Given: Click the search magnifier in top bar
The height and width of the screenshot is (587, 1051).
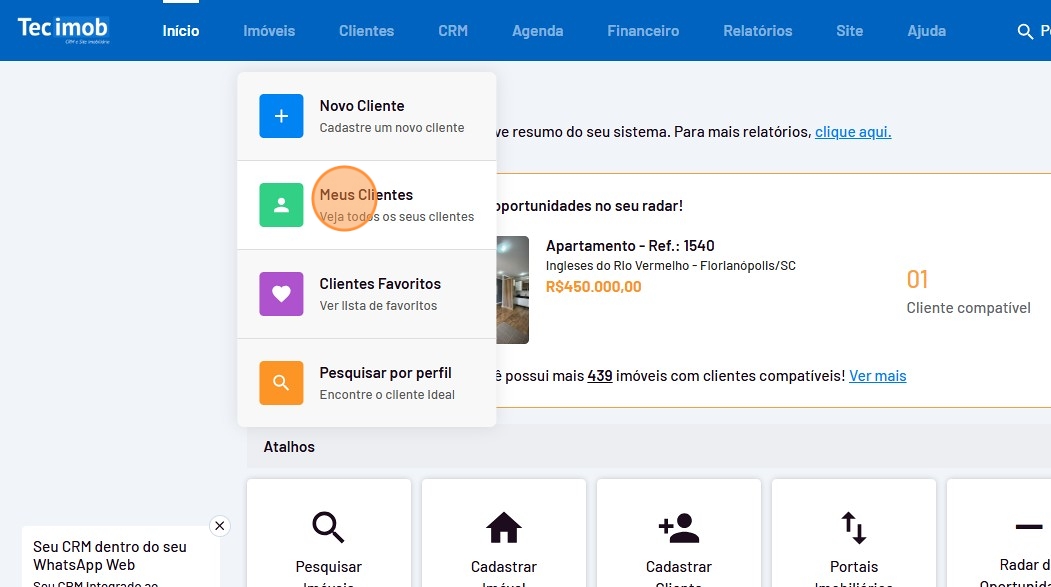Looking at the screenshot, I should pyautogui.click(x=1024, y=31).
